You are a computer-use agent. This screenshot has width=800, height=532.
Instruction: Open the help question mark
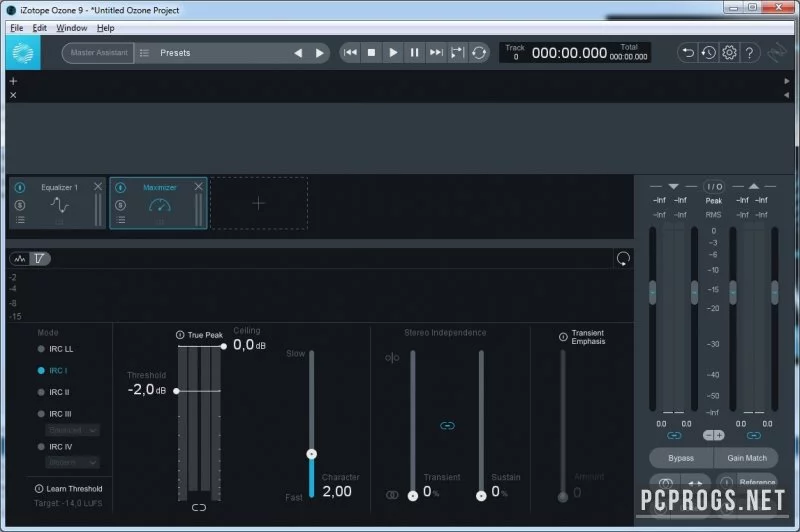[749, 53]
